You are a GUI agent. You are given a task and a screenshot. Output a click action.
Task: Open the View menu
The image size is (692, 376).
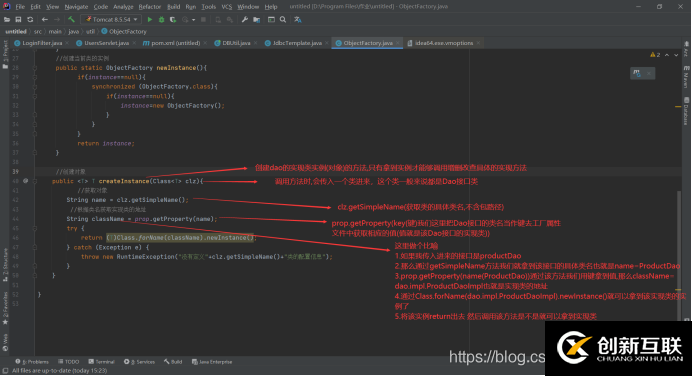(x=53, y=7)
